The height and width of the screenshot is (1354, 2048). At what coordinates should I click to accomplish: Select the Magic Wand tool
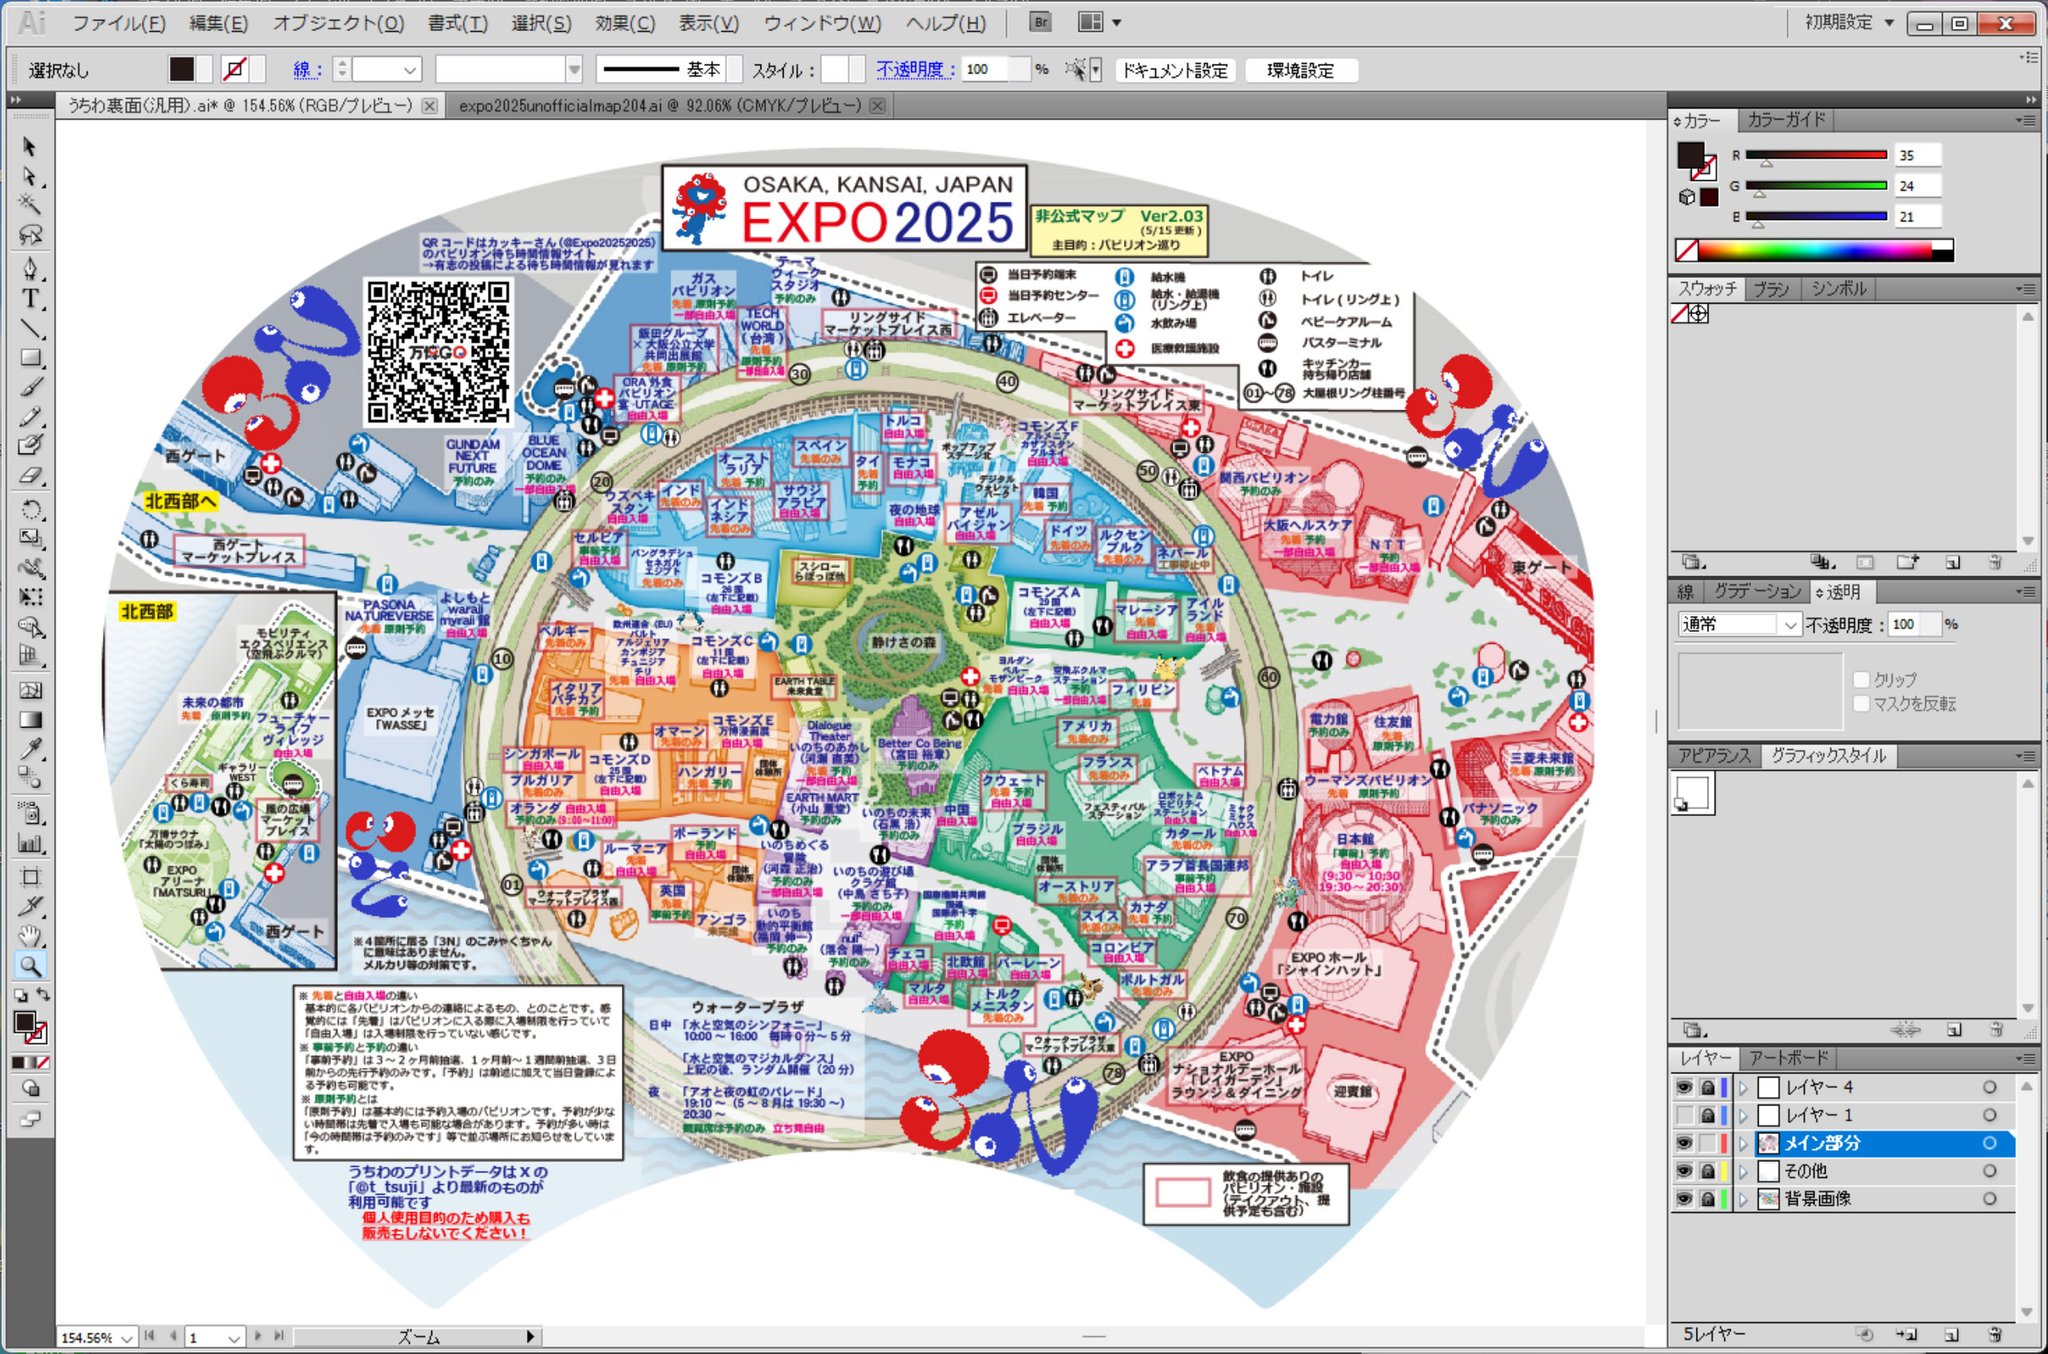pos(30,205)
